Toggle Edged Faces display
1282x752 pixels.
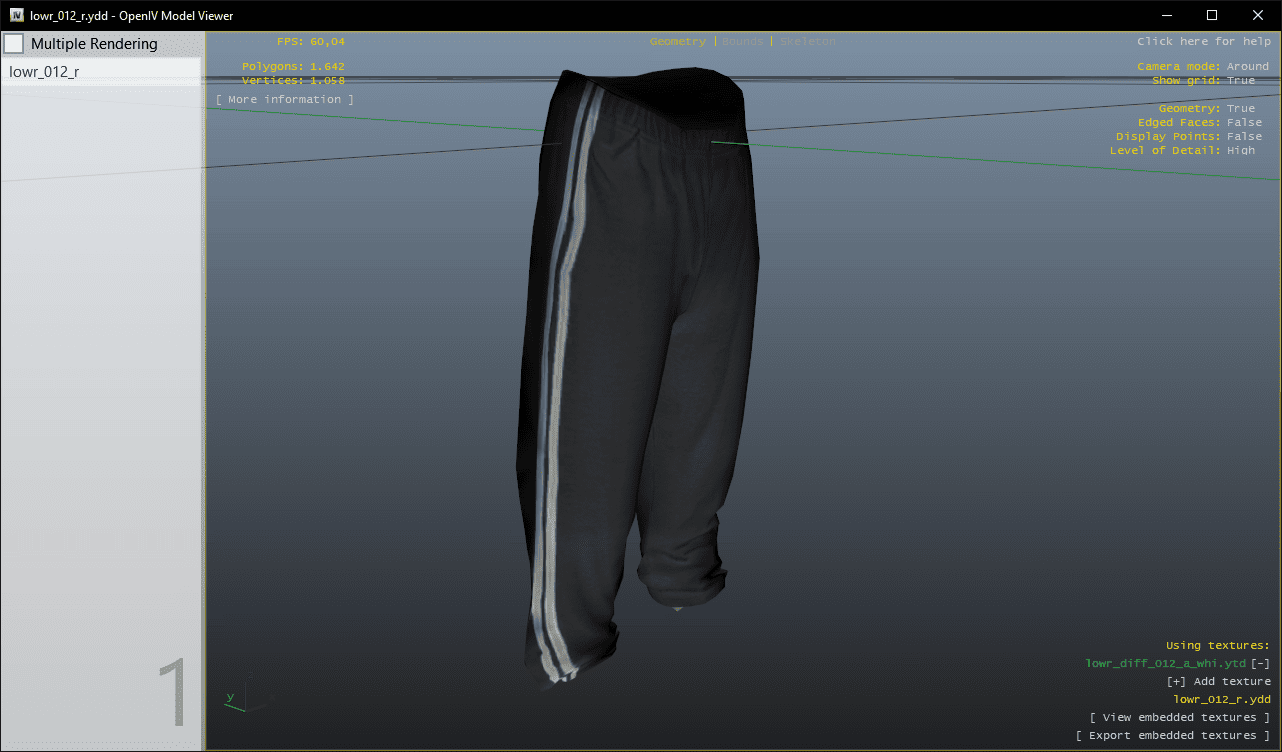pyautogui.click(x=1244, y=122)
